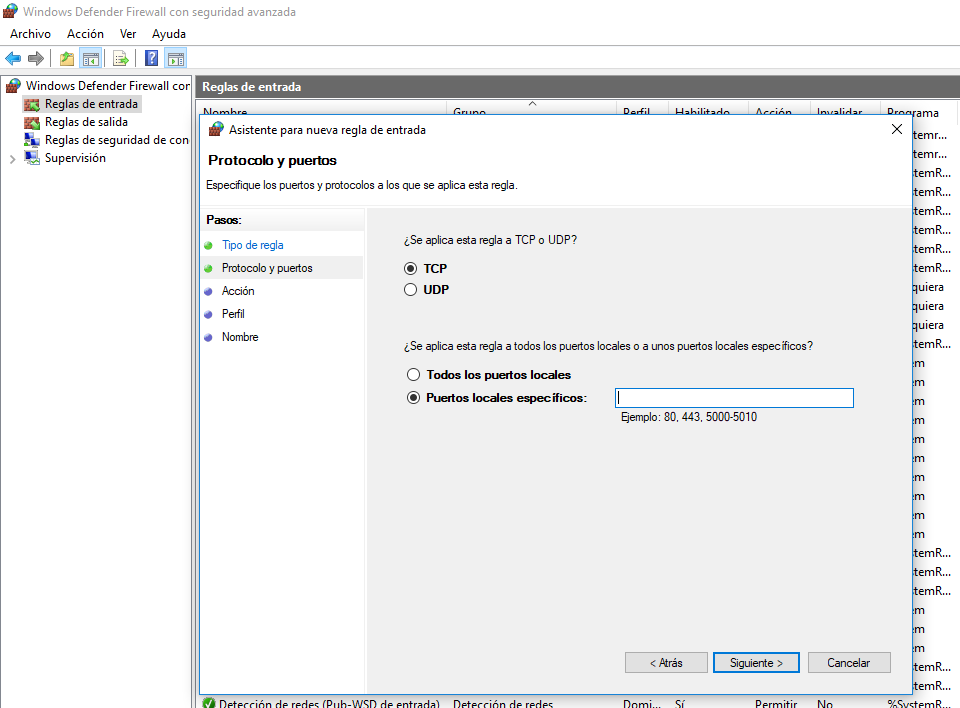The width and height of the screenshot is (960, 708).
Task: Choose Puertos locales específicos option
Action: pos(413,397)
